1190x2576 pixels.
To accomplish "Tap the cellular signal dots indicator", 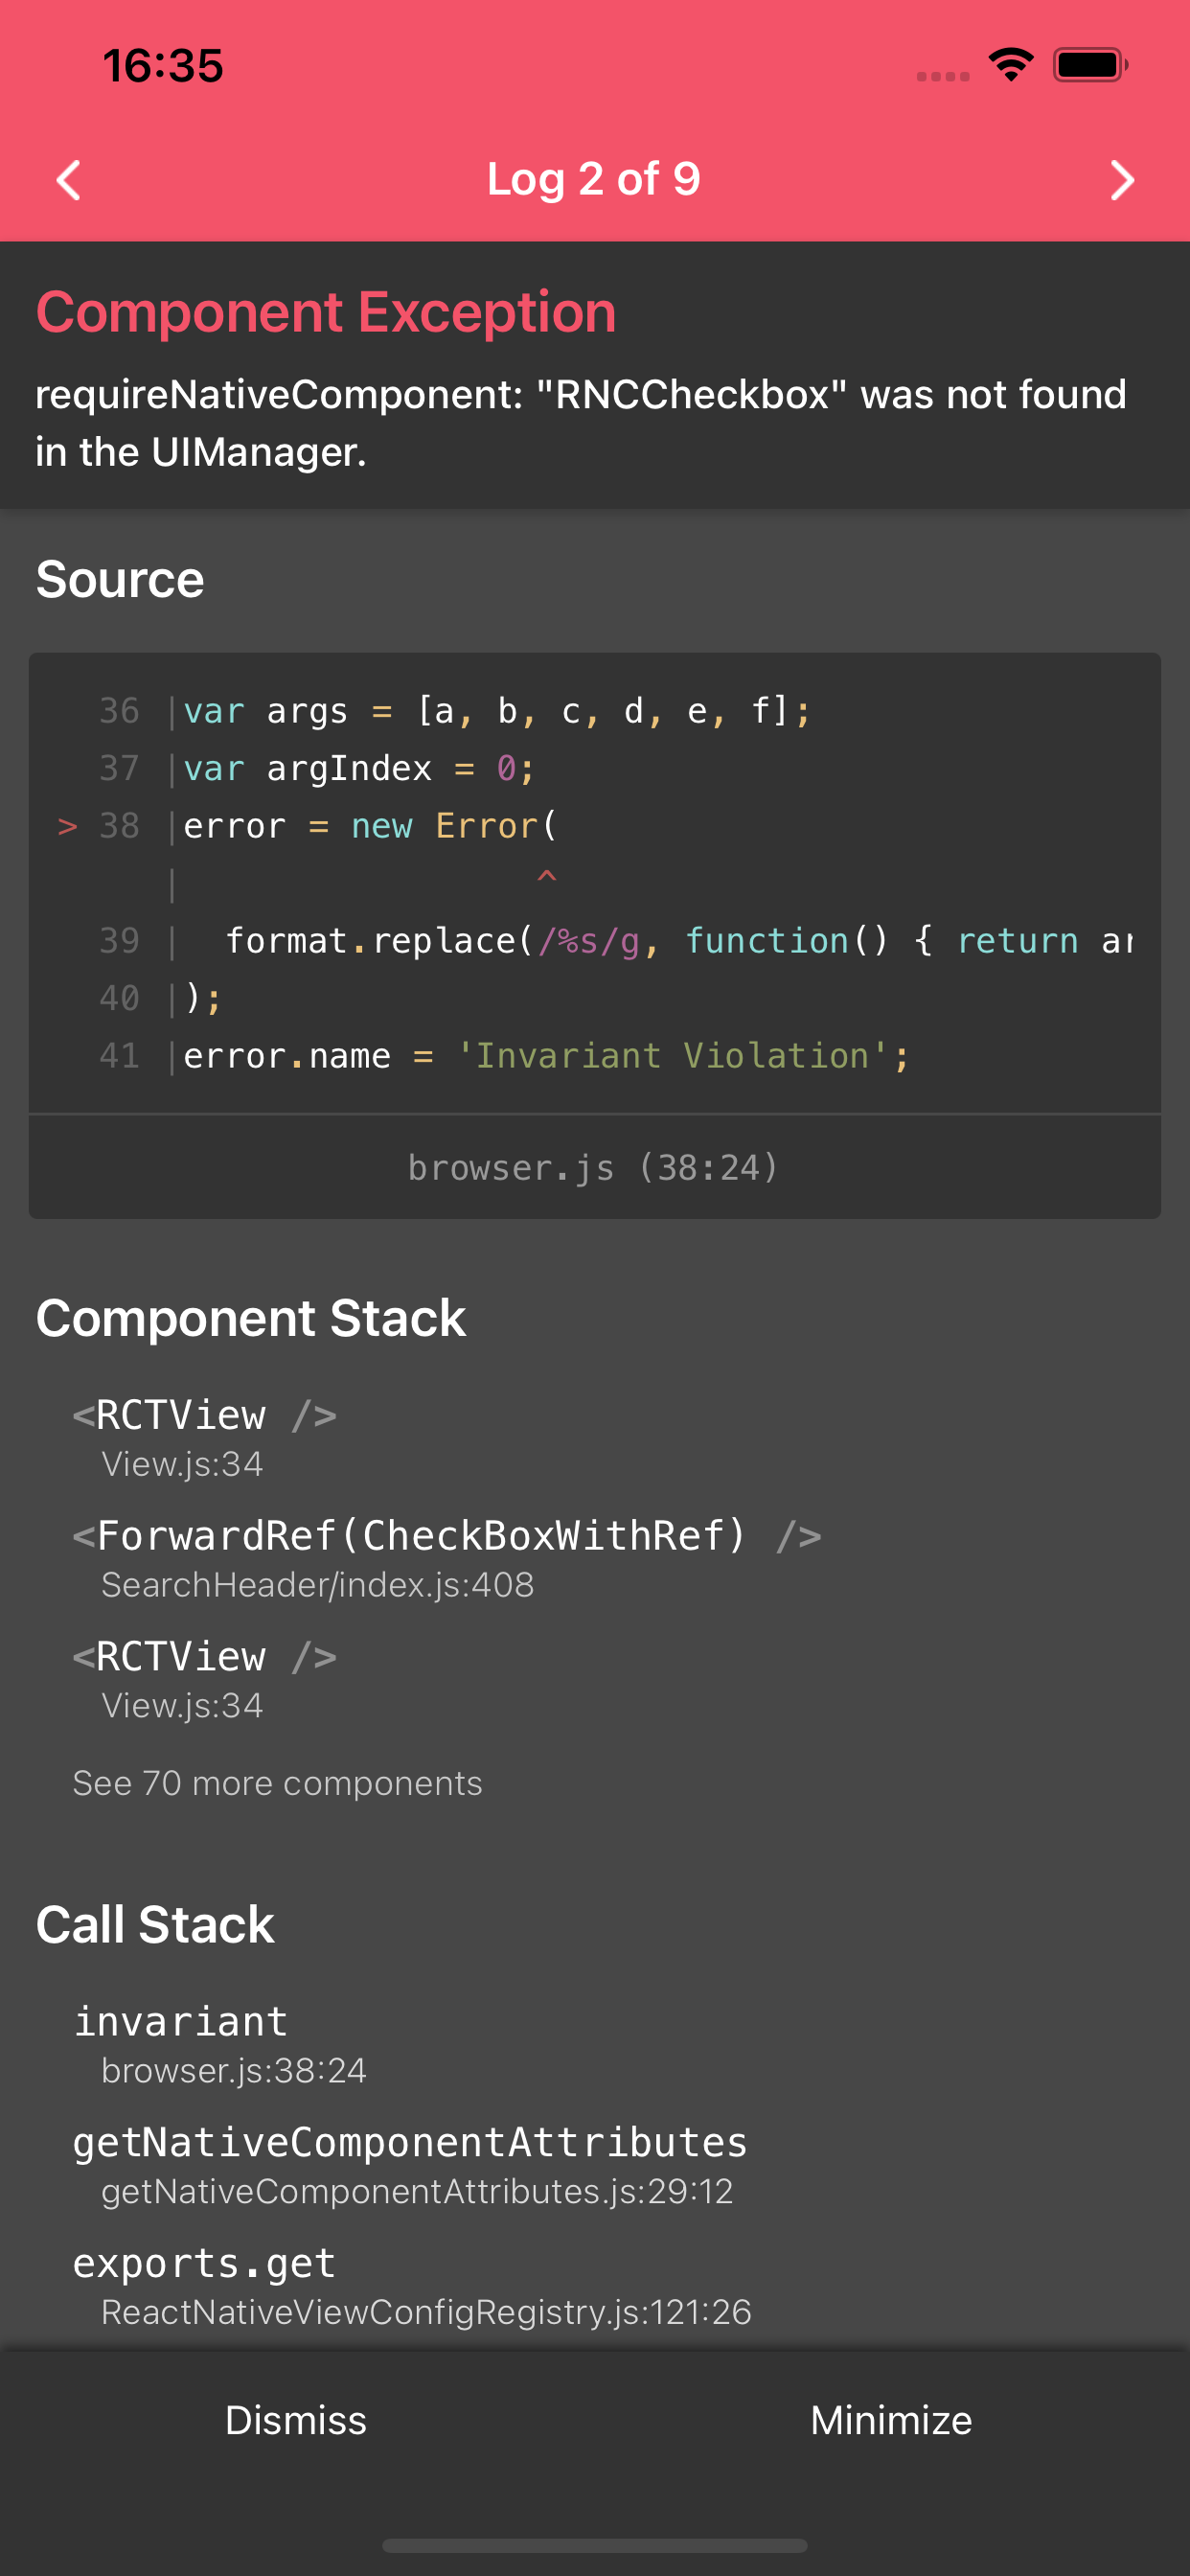I will coord(941,74).
